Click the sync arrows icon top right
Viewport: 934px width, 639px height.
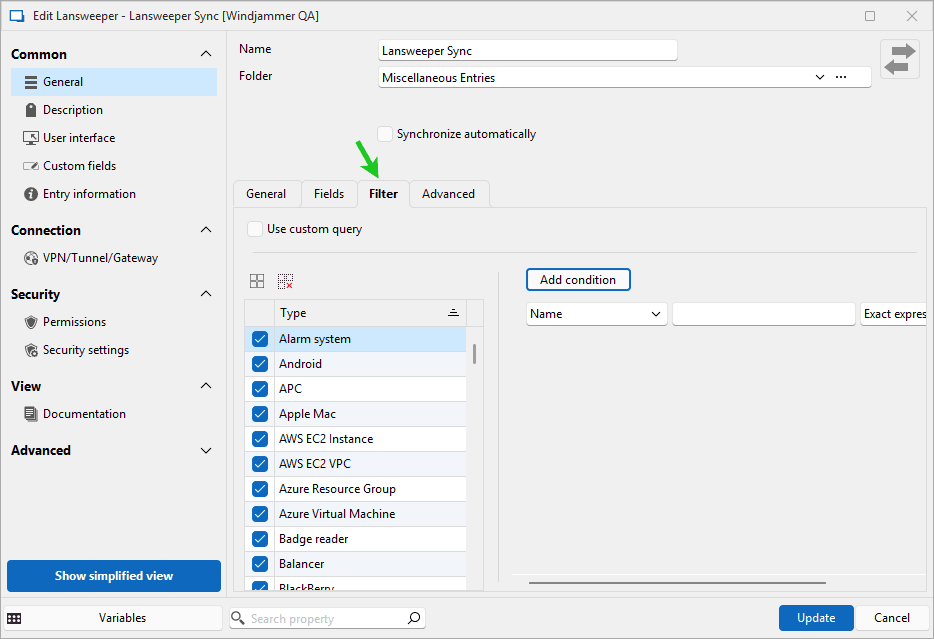tap(899, 59)
